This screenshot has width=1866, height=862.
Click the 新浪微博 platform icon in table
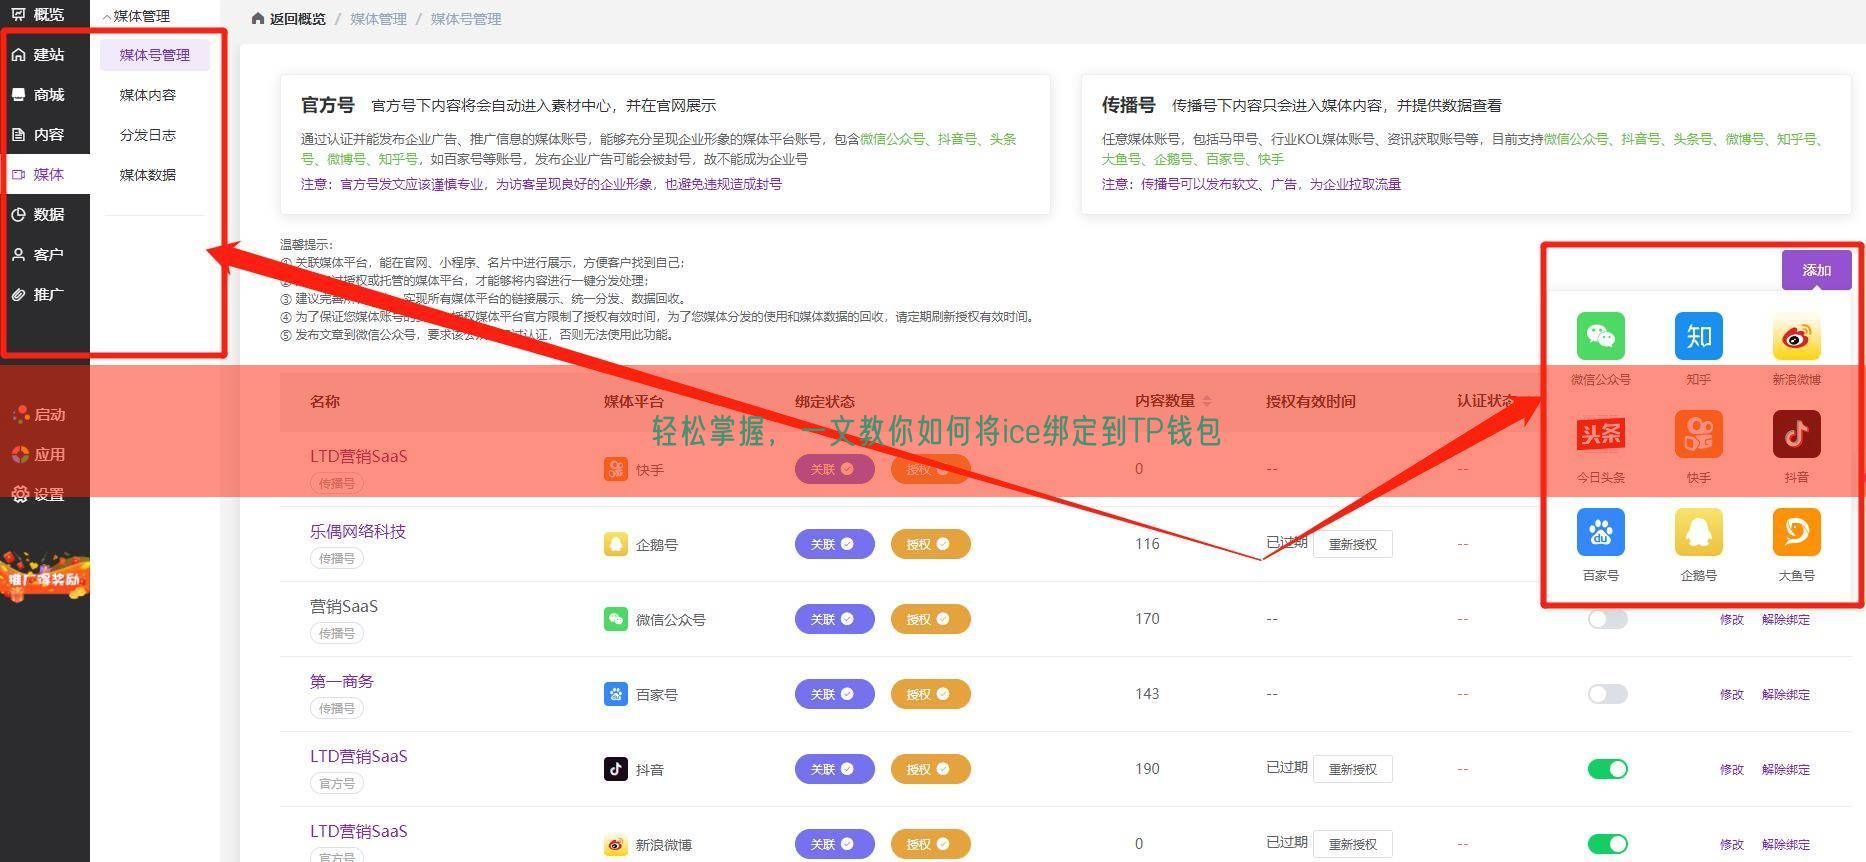point(616,844)
